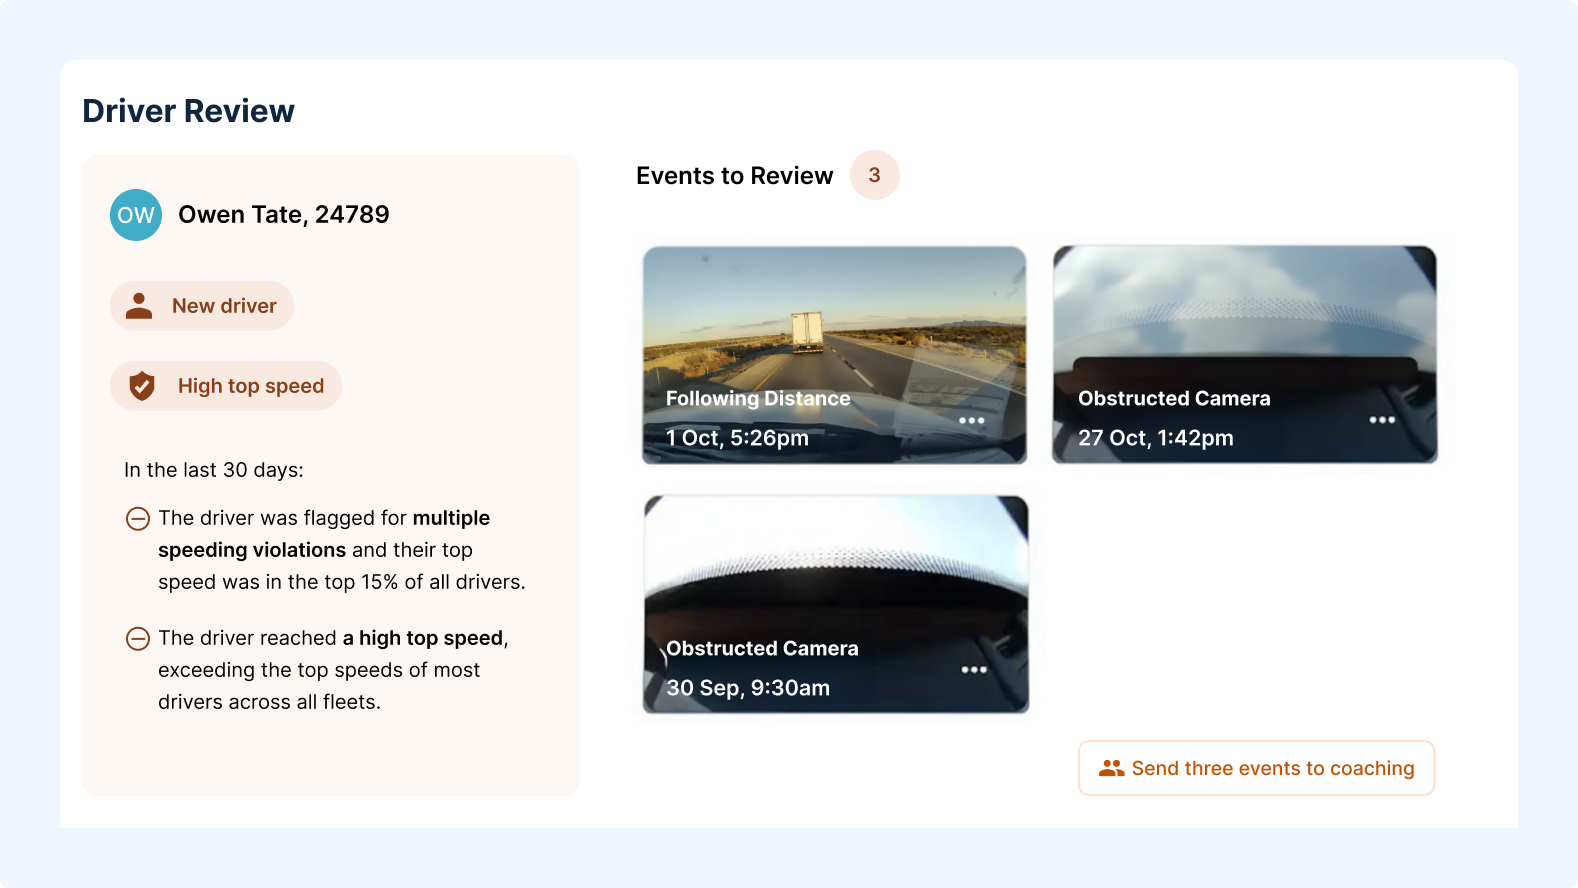Viewport: 1578px width, 888px height.
Task: Open the three-dot menu on Following Distance card
Action: (972, 420)
